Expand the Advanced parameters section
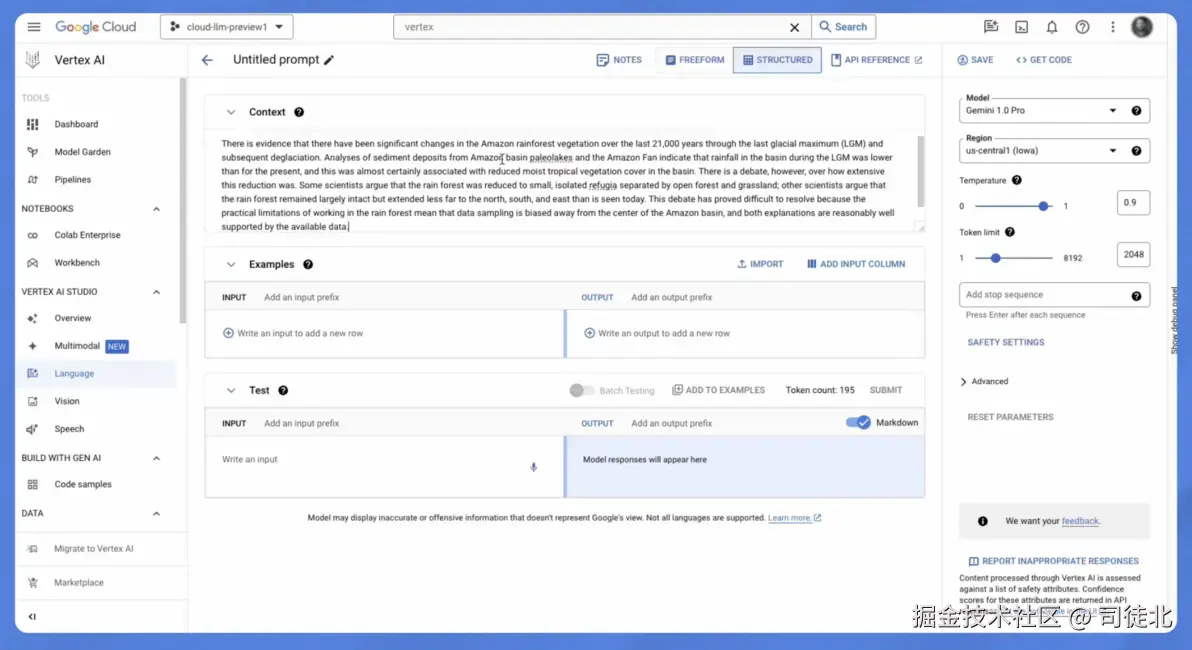This screenshot has height=650, width=1192. [x=984, y=382]
